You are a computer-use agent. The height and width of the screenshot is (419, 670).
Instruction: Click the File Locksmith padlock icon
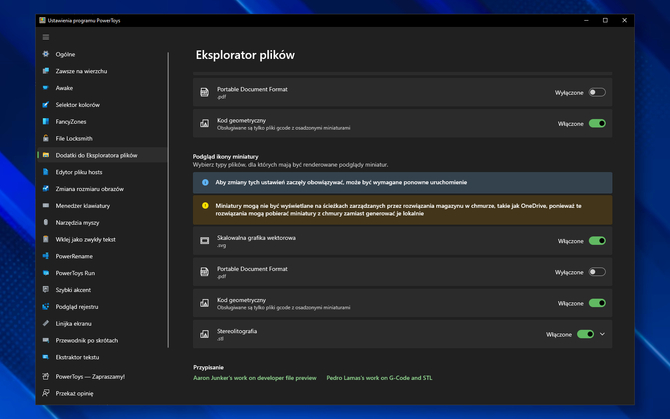tap(46, 138)
